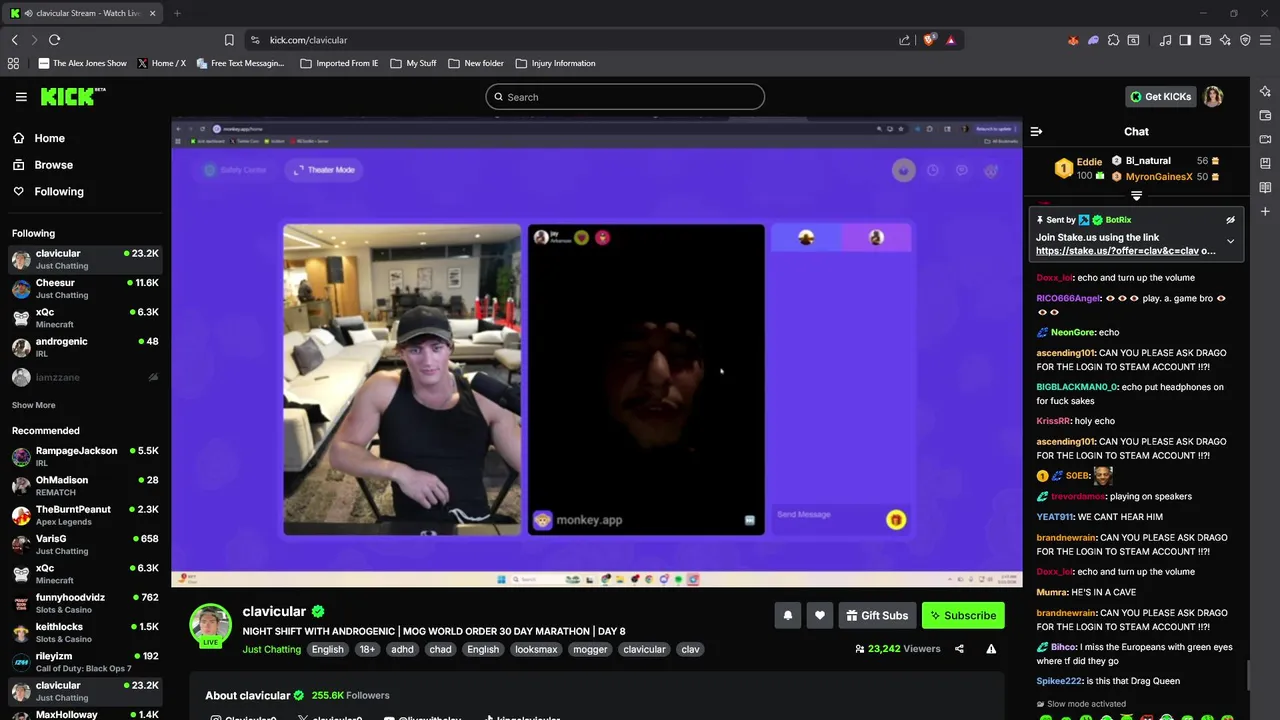
Task: Bookmark this page icon
Action: (x=229, y=40)
